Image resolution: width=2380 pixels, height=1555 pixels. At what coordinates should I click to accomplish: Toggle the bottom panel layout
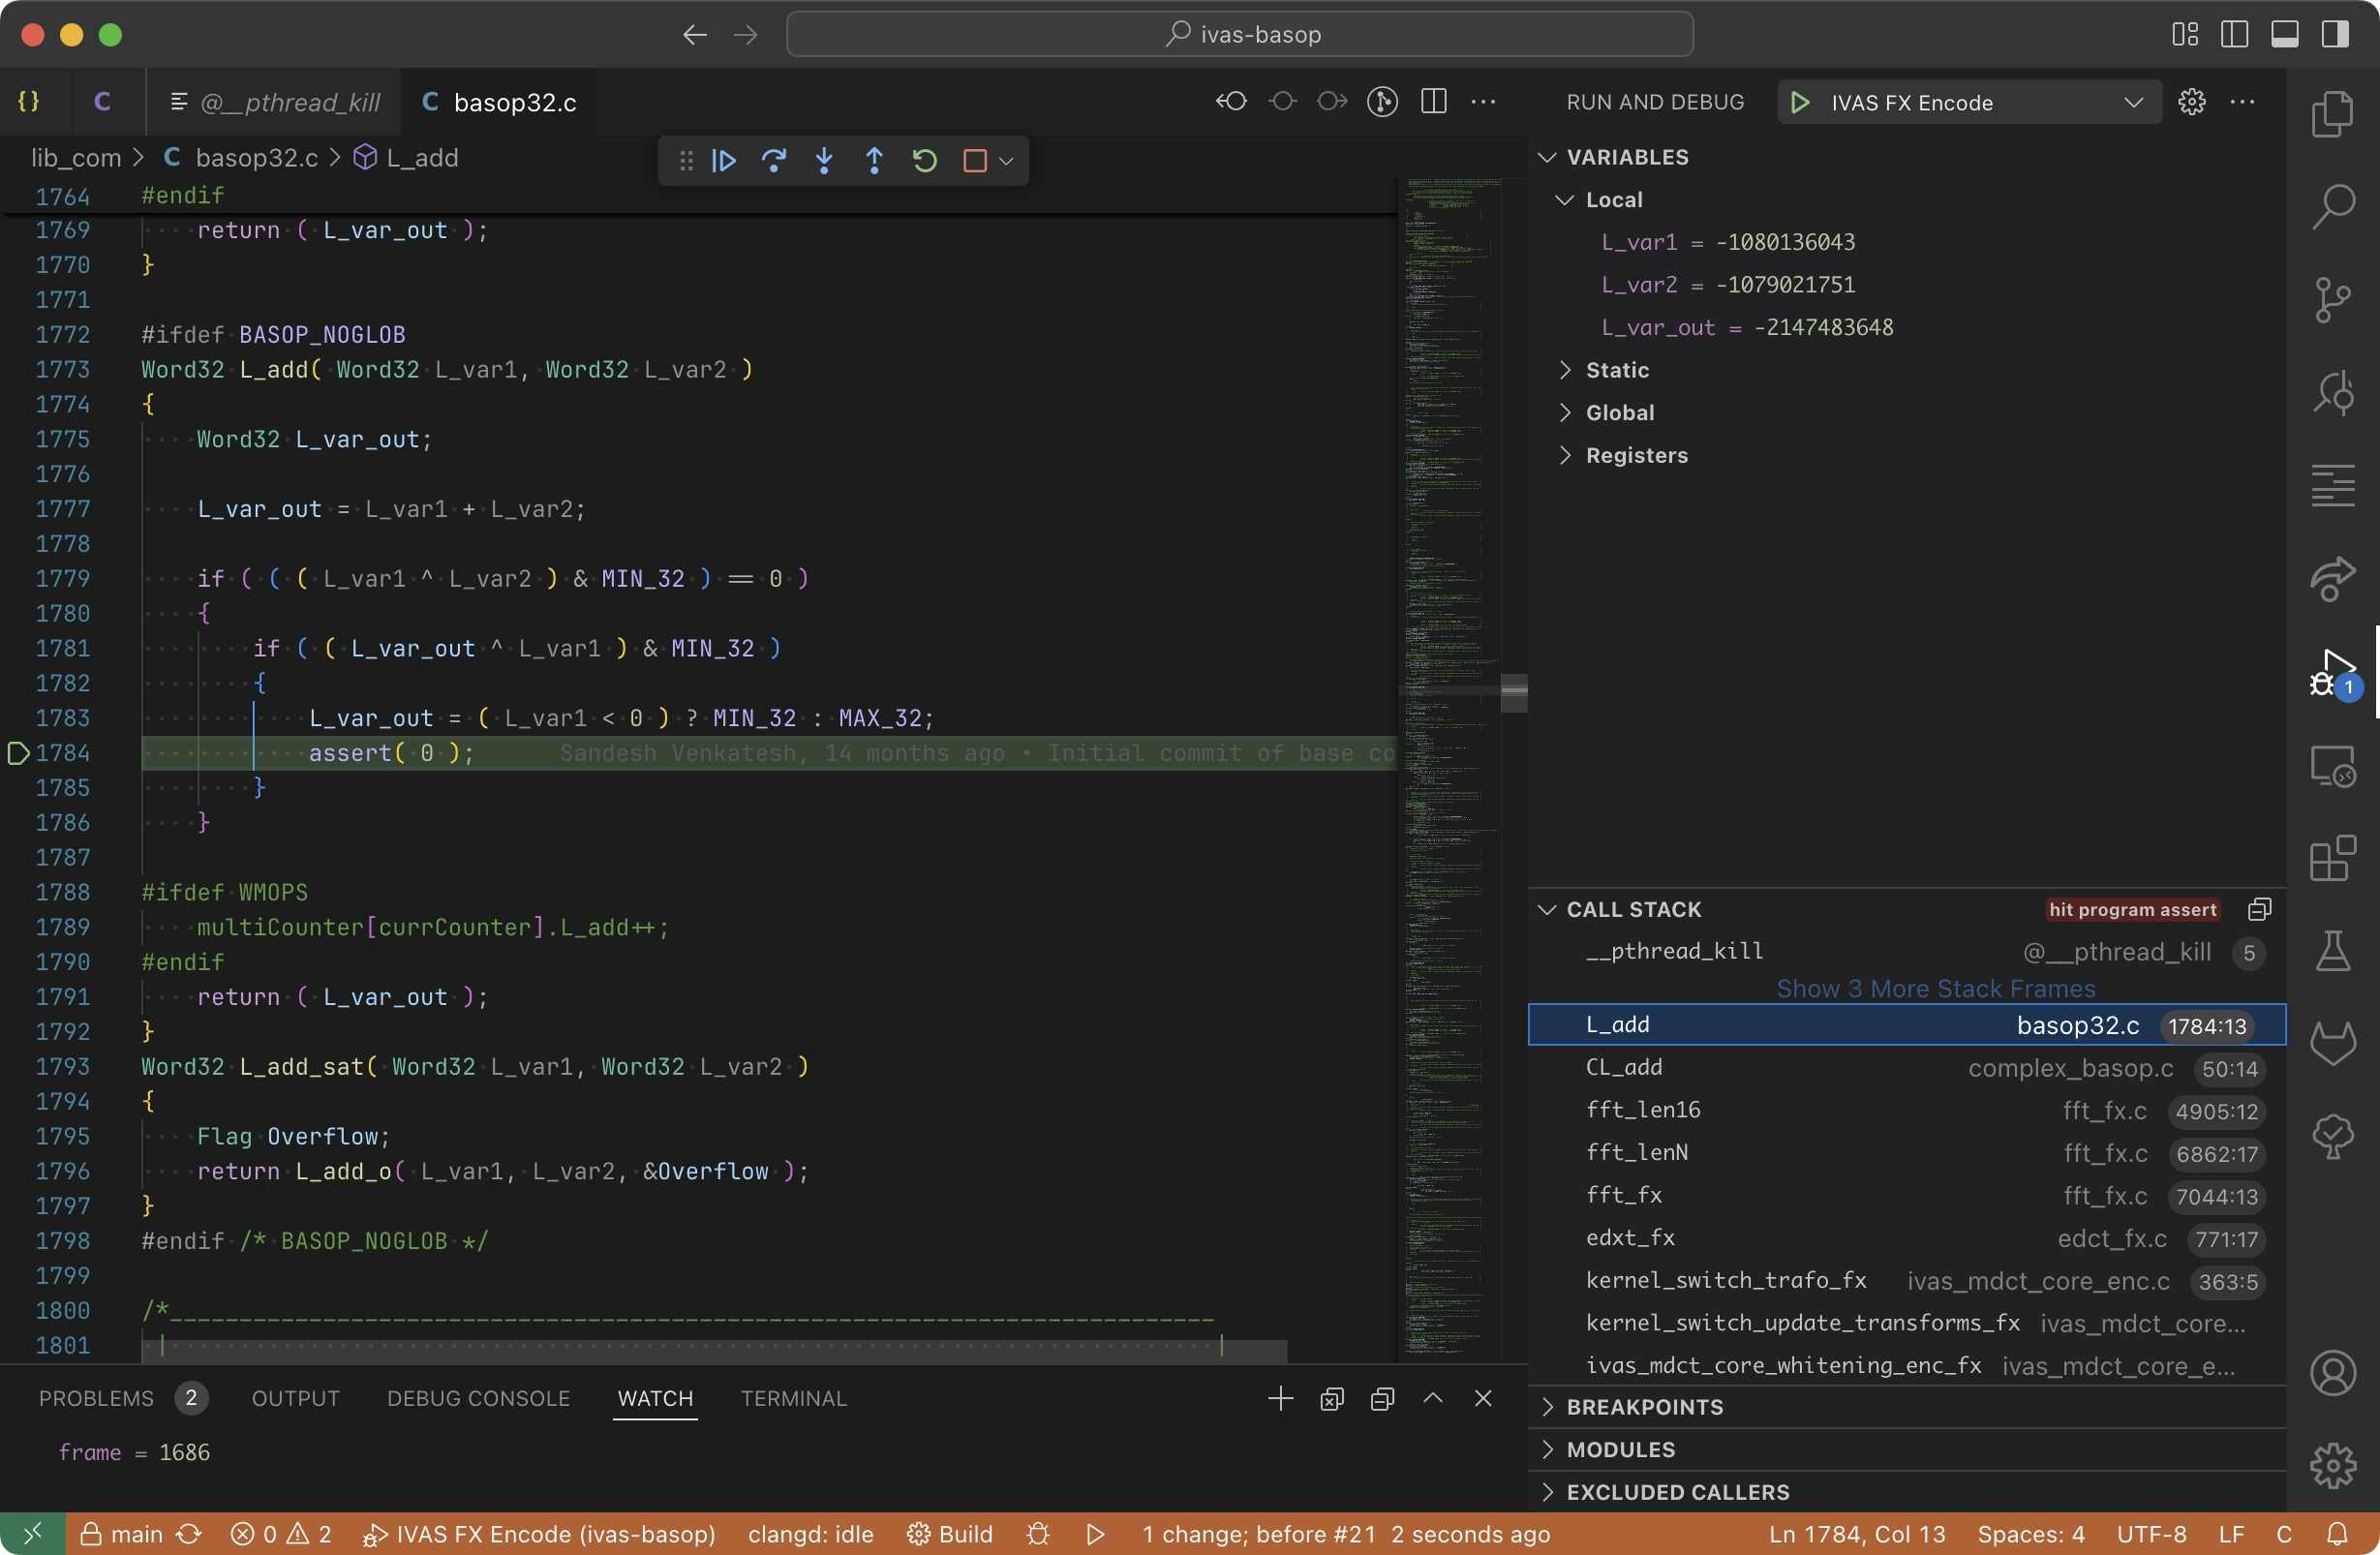click(x=2285, y=34)
